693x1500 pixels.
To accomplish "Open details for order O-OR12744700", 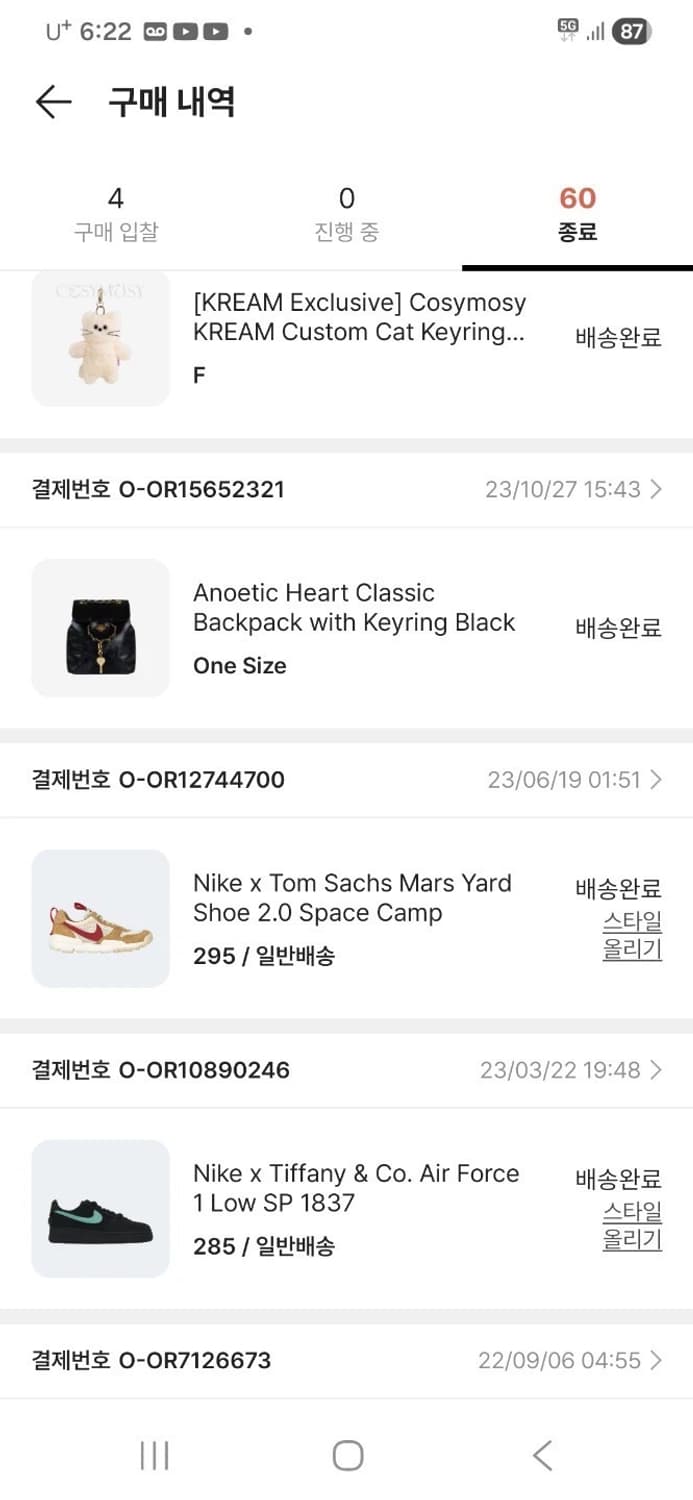I will (x=655, y=779).
